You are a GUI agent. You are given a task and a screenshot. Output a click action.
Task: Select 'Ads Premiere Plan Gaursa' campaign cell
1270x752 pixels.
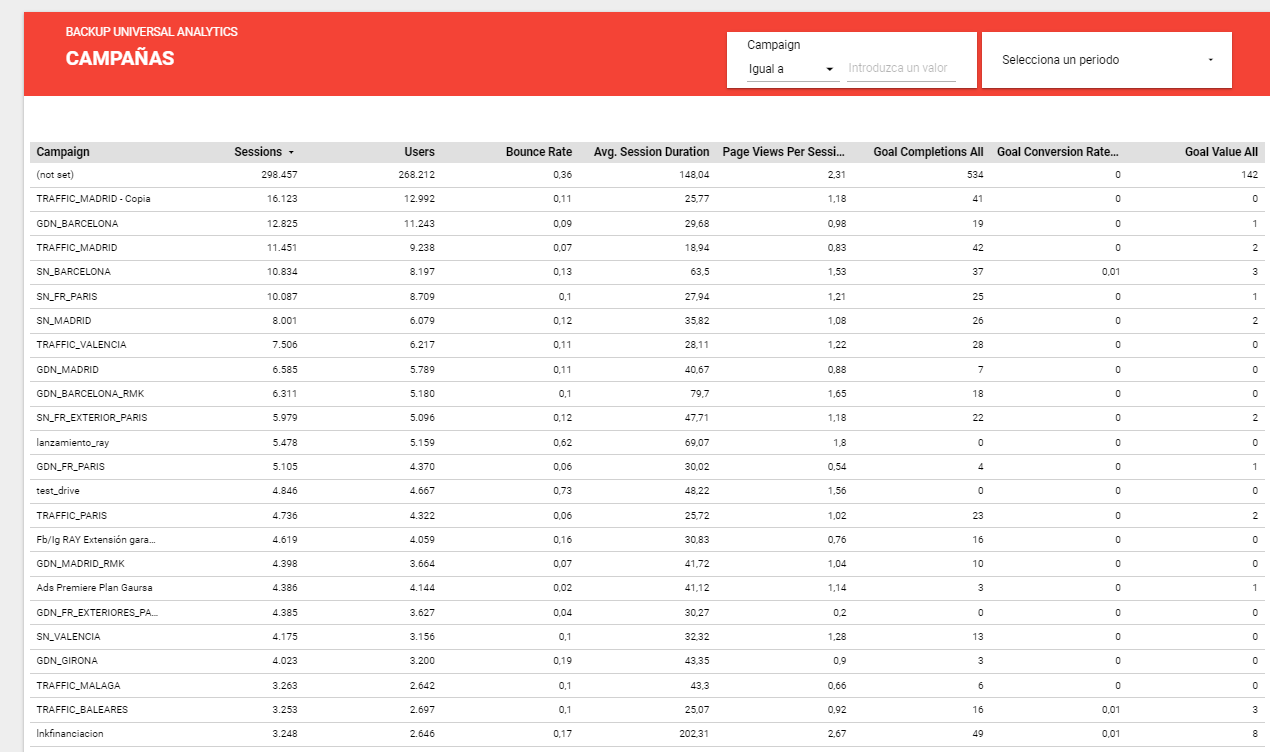tap(94, 587)
